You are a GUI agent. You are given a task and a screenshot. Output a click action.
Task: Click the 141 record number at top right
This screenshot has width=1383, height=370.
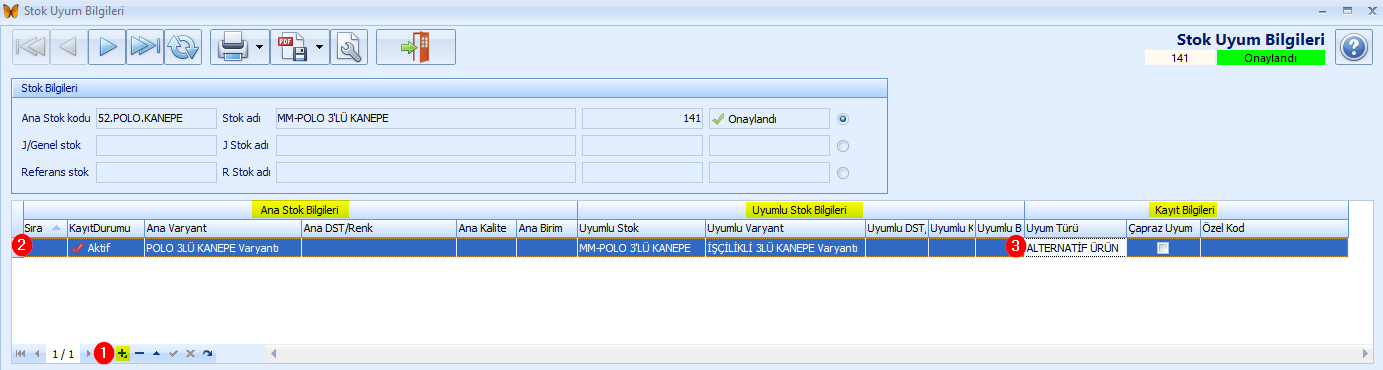(x=1179, y=58)
